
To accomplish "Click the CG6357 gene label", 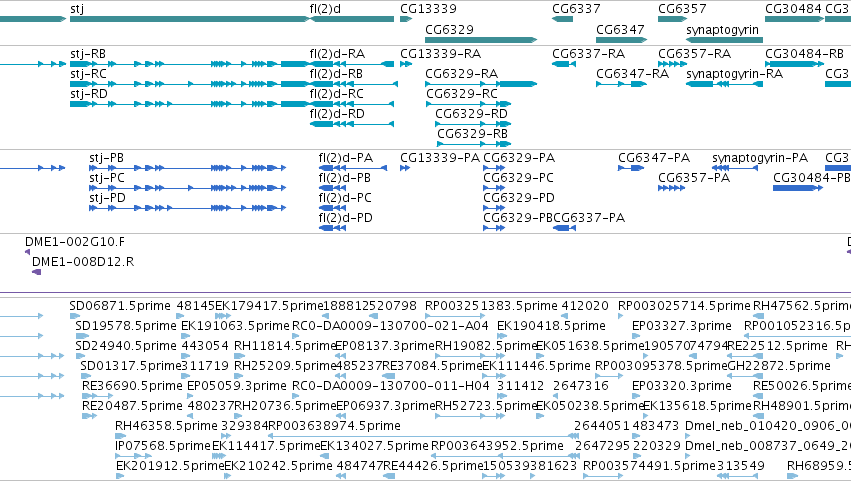I will [682, 9].
